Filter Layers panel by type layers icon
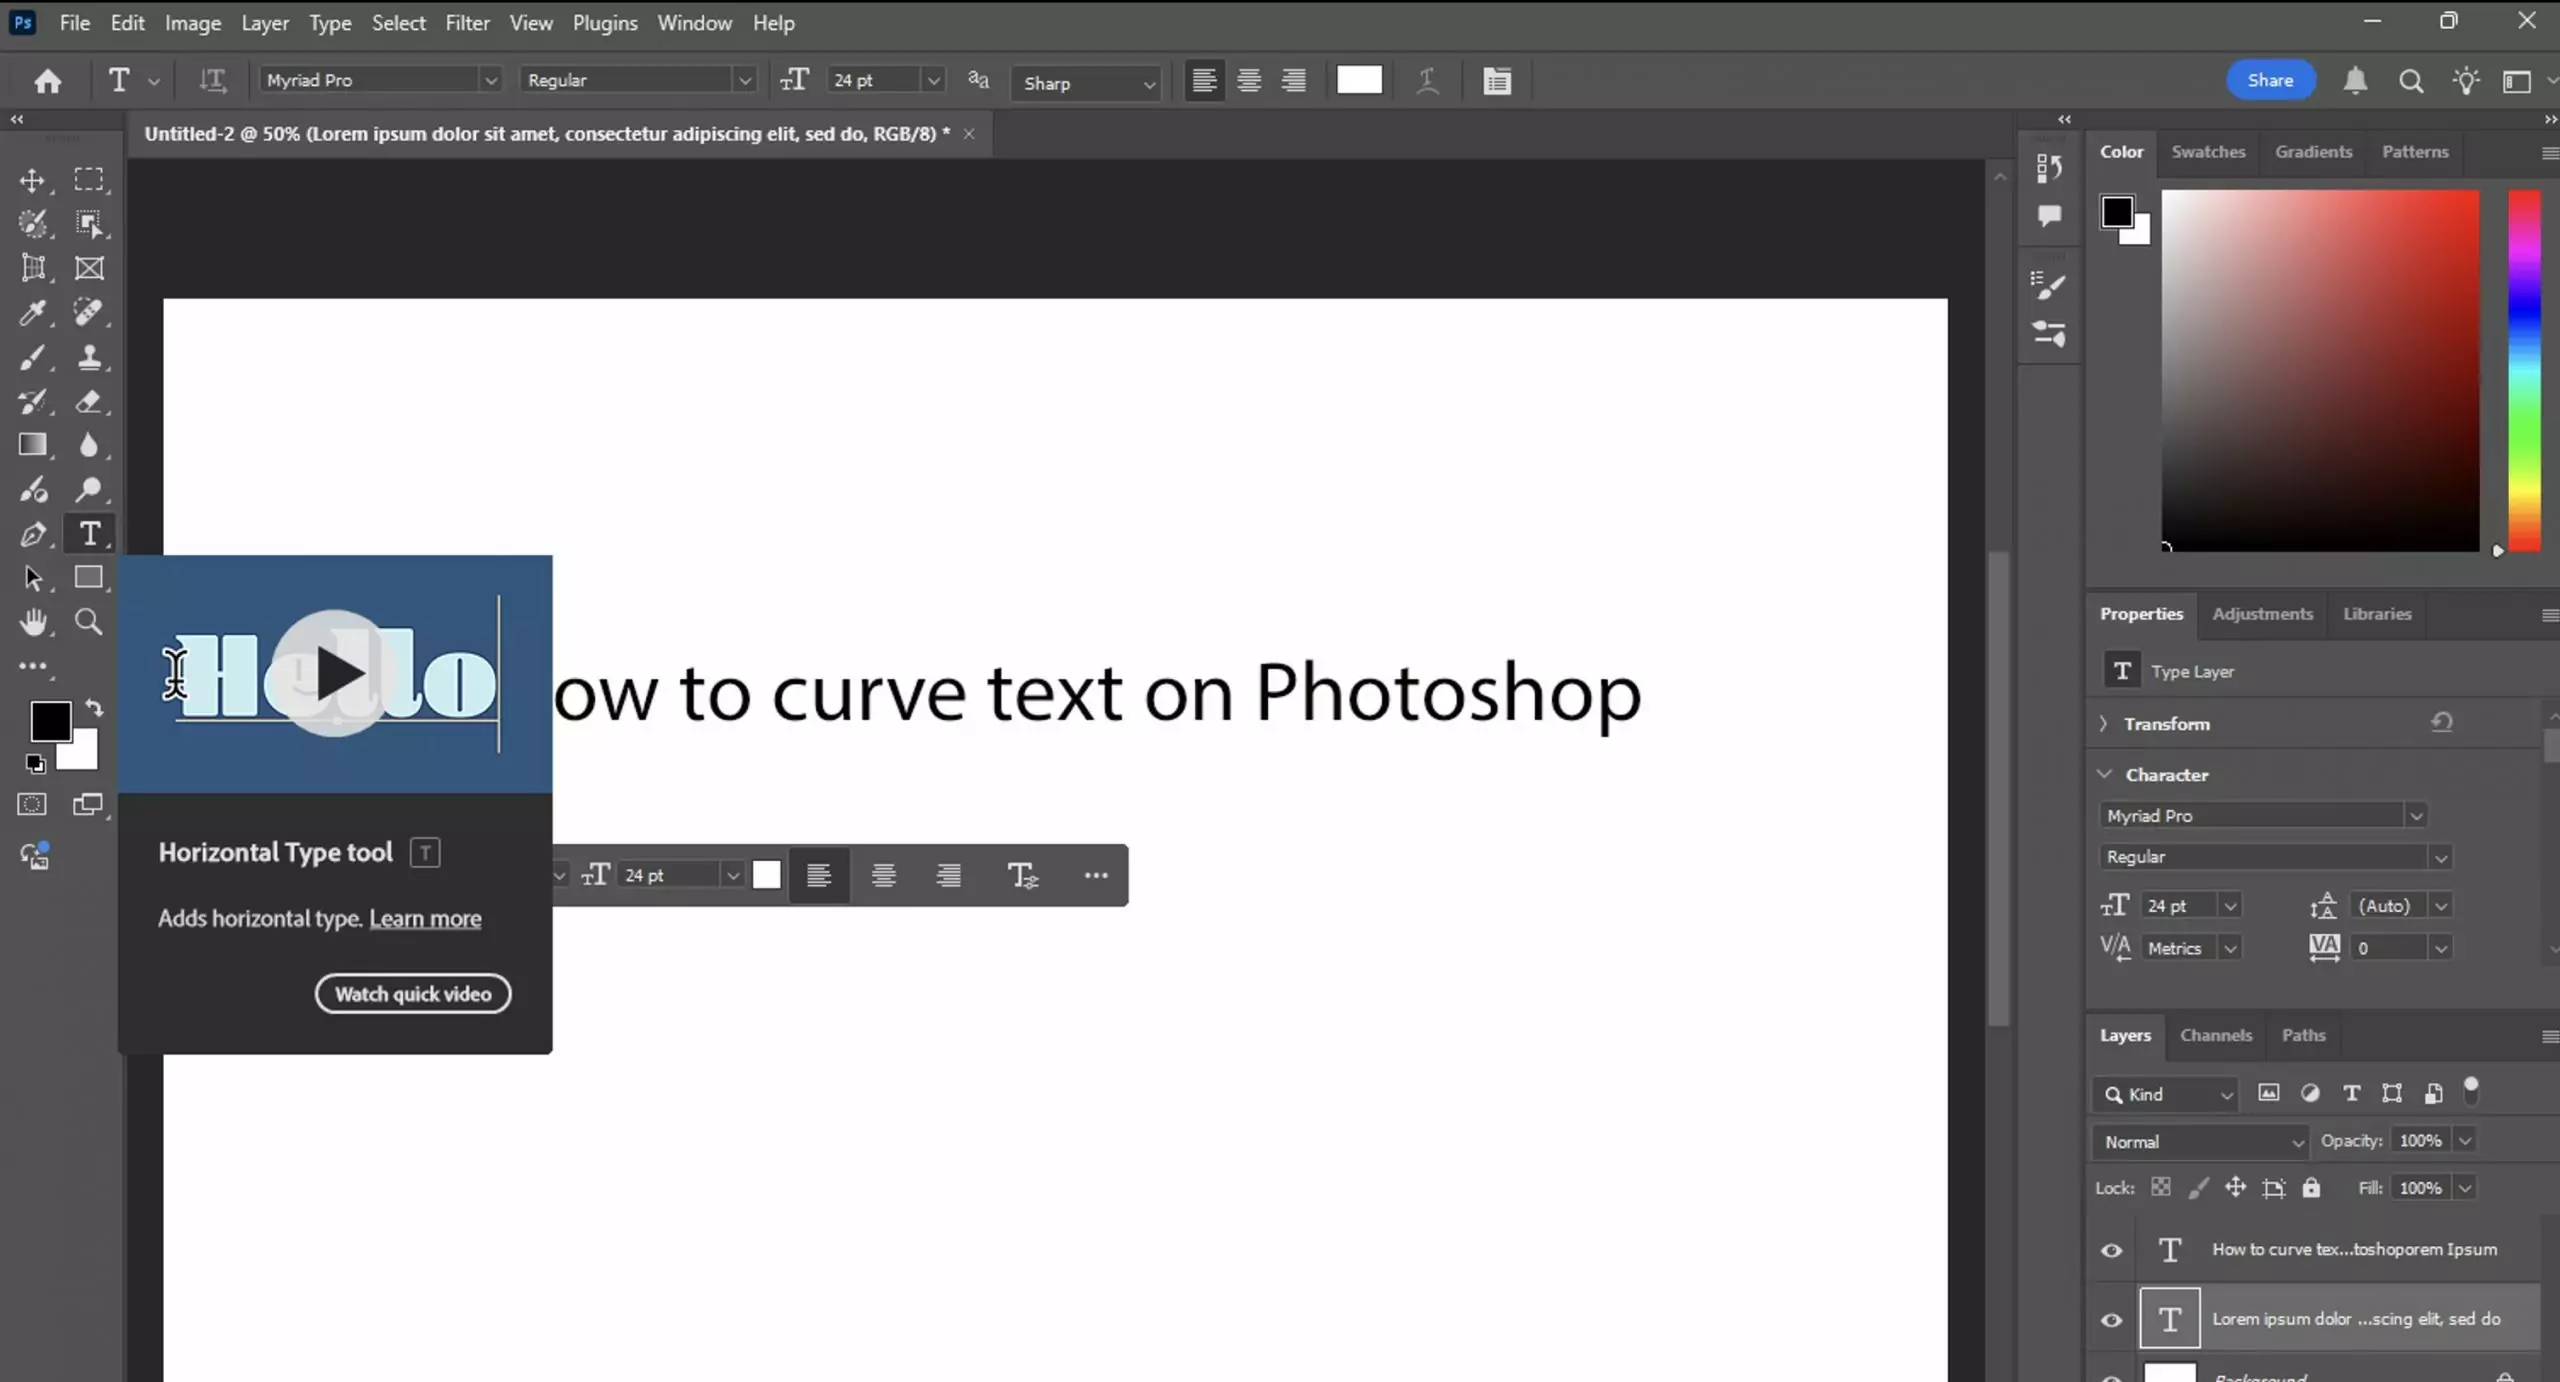This screenshot has height=1382, width=2560. [2351, 1093]
